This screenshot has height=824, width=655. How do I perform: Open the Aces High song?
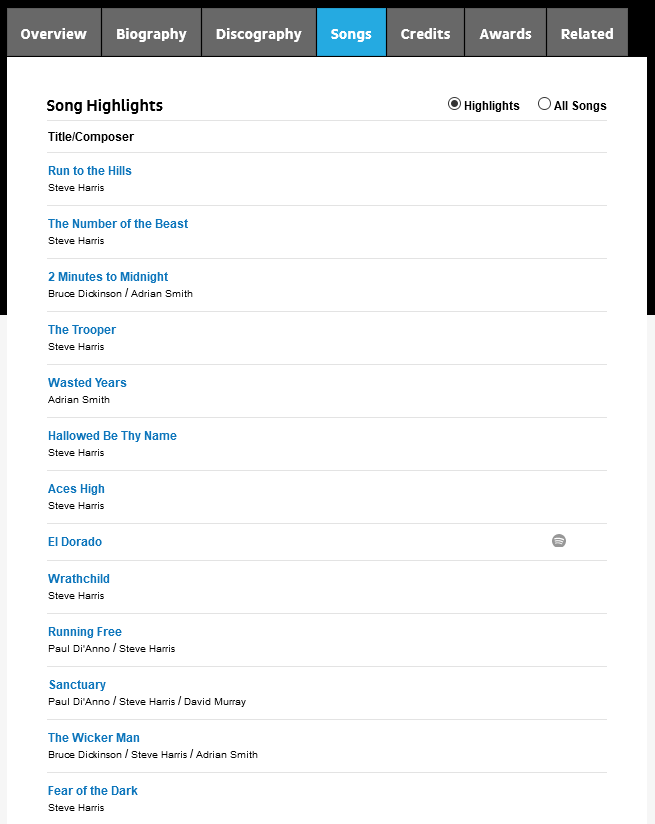(x=76, y=489)
